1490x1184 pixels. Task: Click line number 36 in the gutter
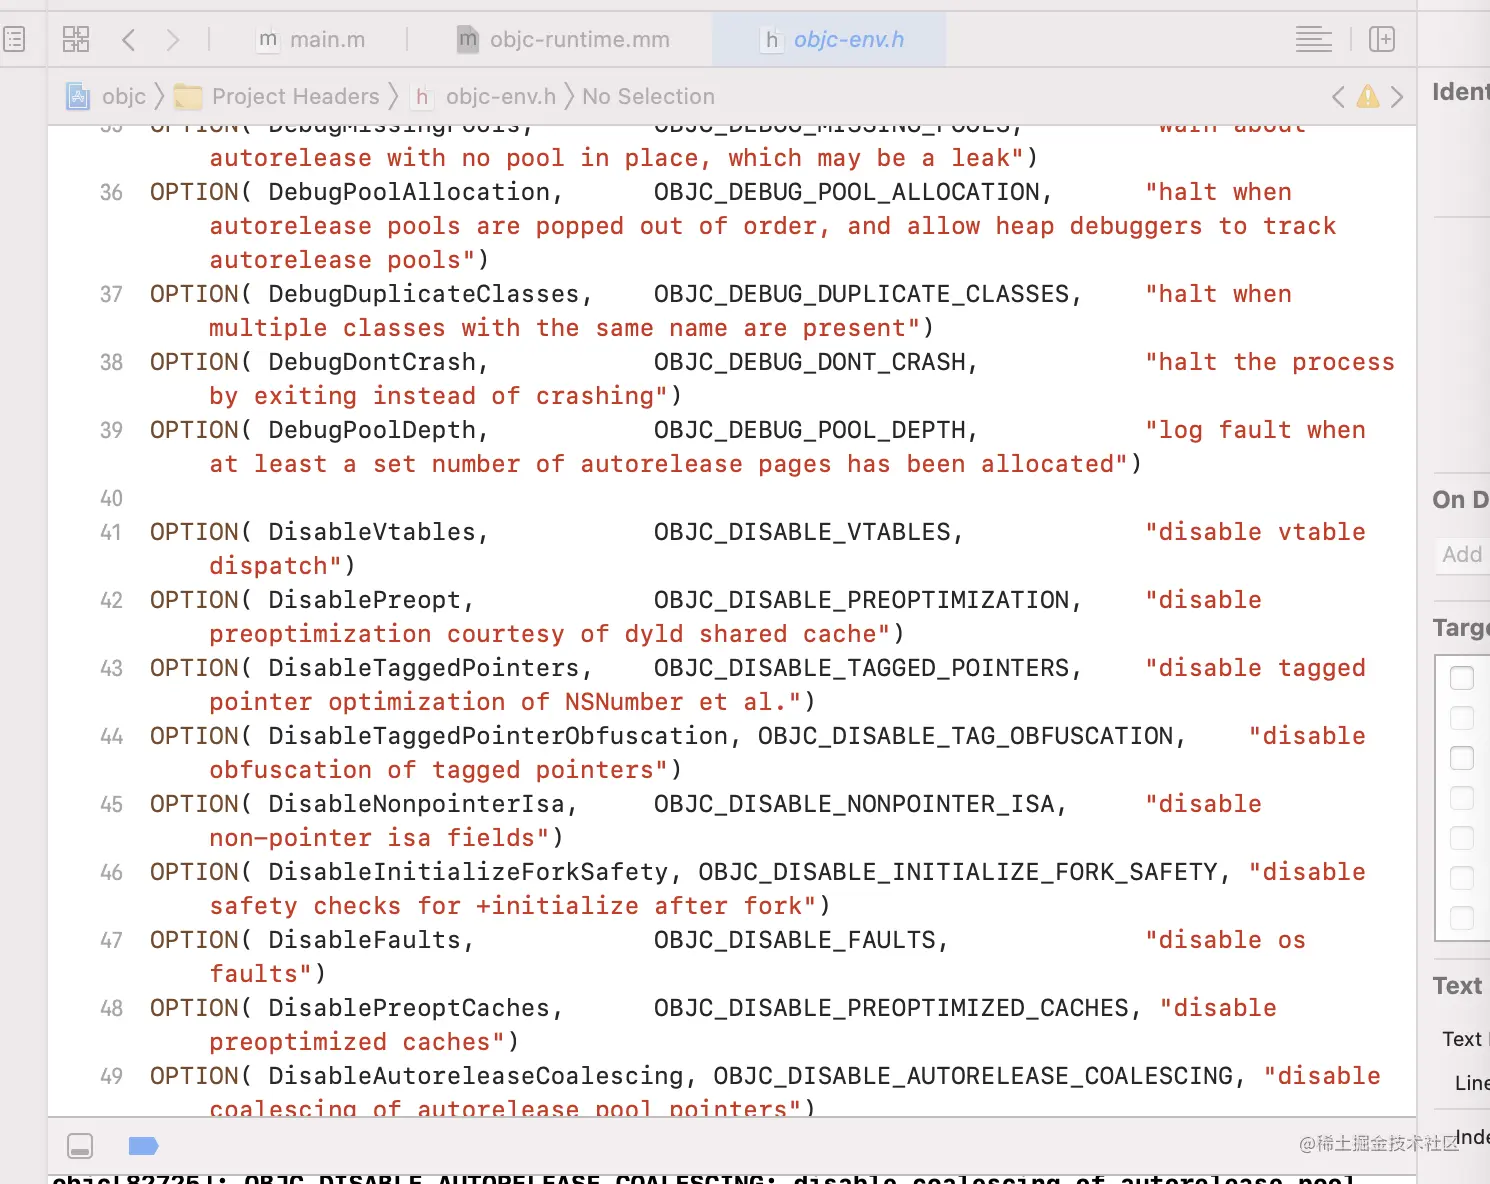[x=111, y=193]
